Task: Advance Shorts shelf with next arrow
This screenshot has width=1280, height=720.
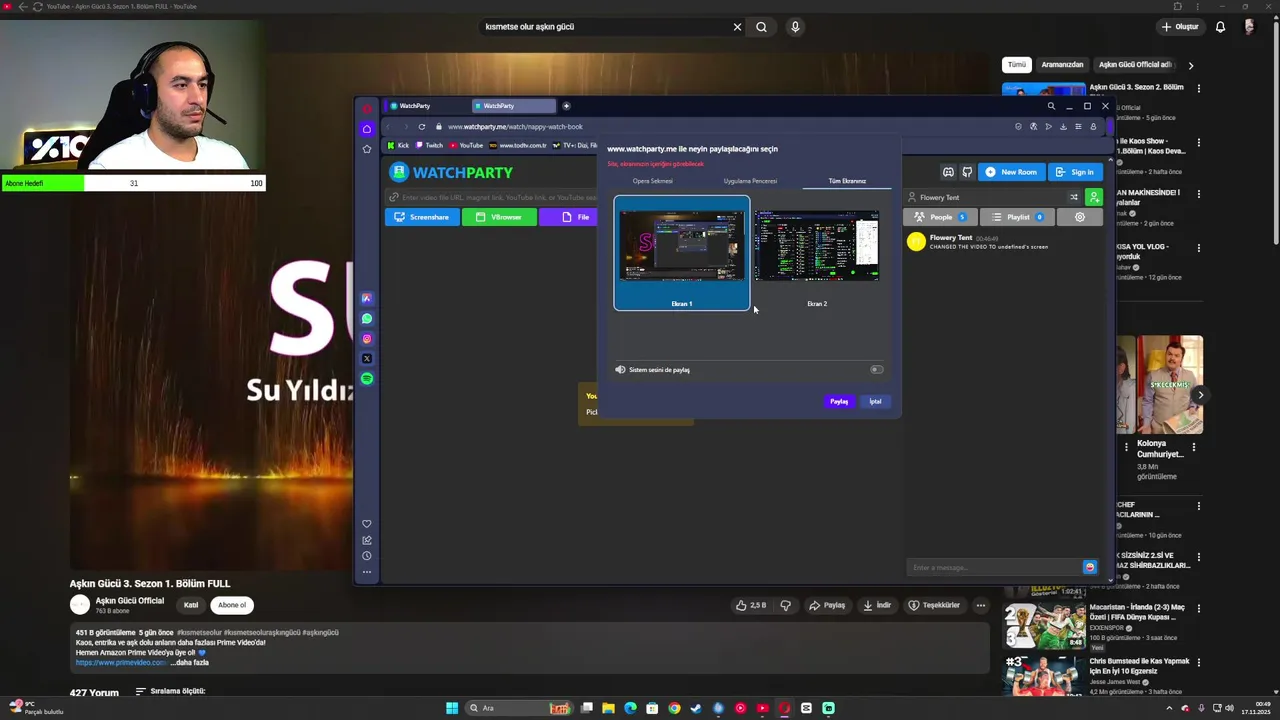Action: [1200, 395]
